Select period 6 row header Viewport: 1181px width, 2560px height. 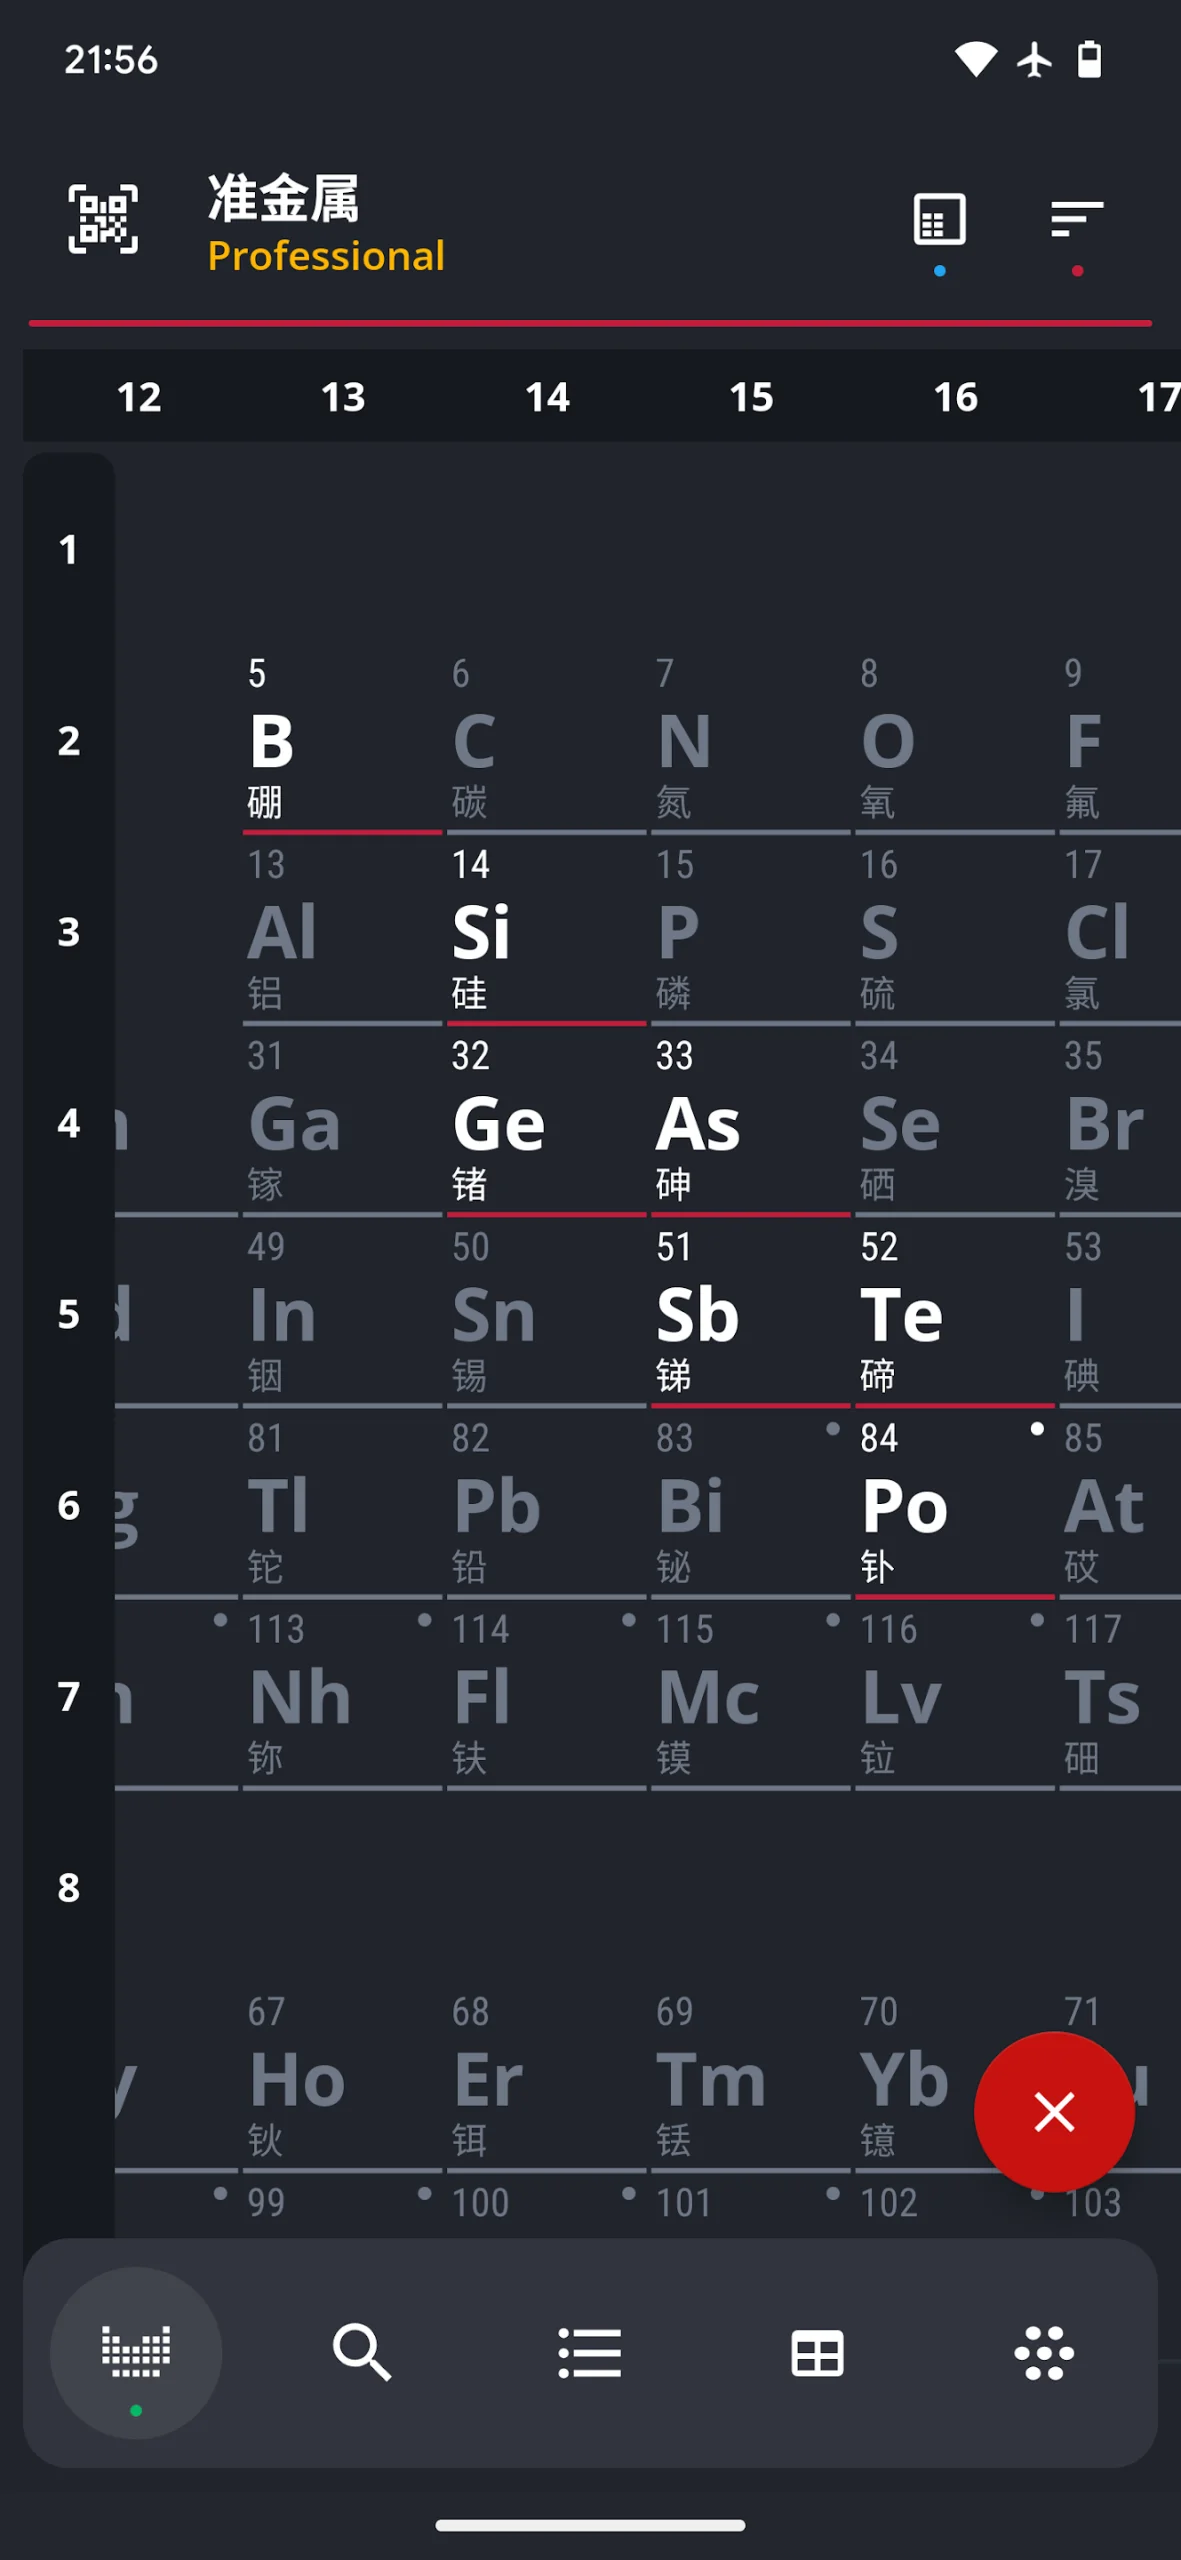click(68, 1505)
